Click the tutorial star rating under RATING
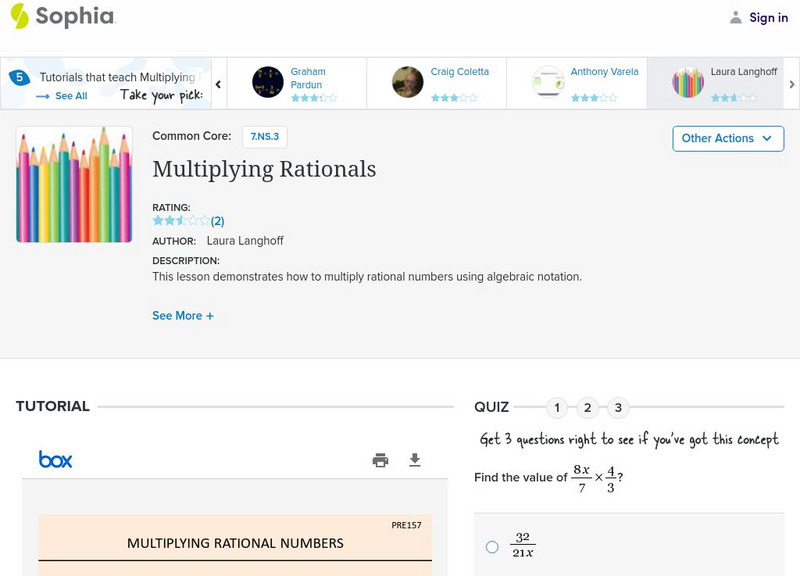Screen dimensions: 800x576 point(181,220)
